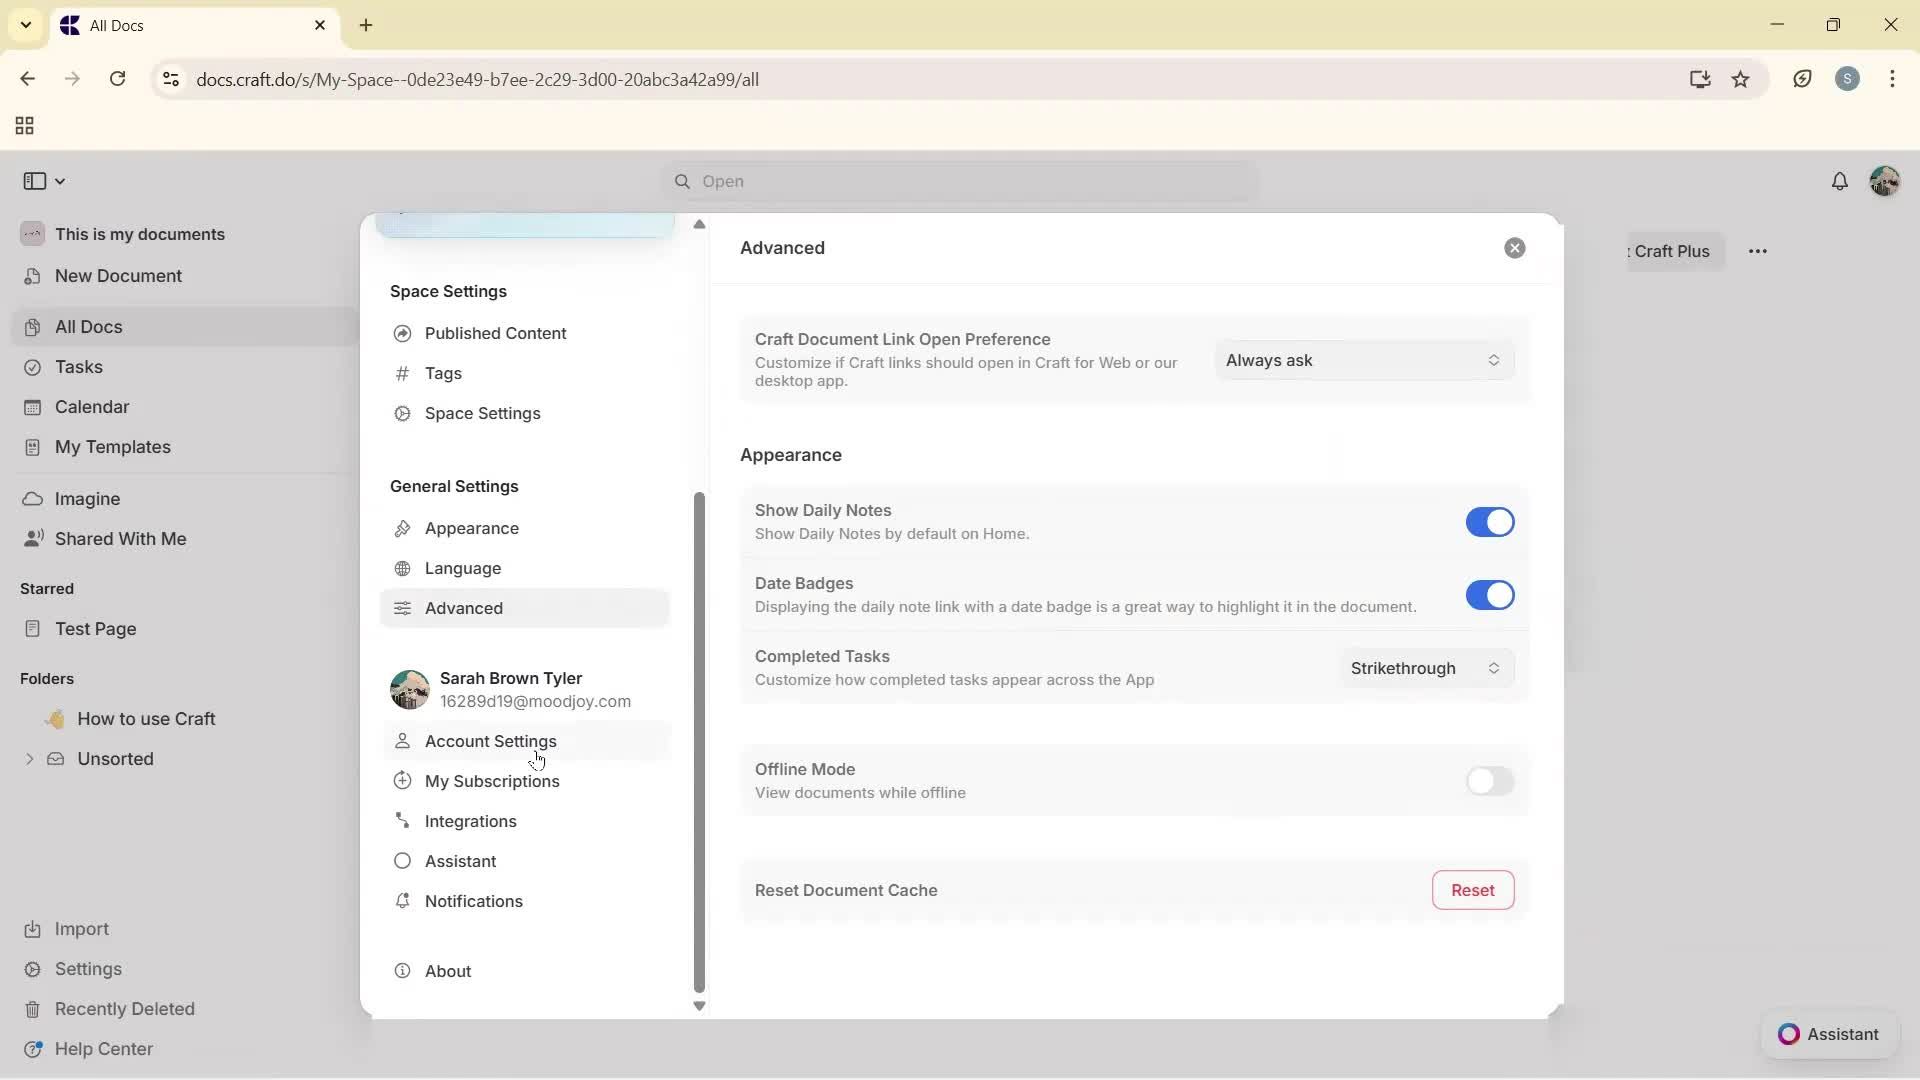The height and width of the screenshot is (1080, 1920).
Task: Open the Calendar section in sidebar
Action: 90,407
